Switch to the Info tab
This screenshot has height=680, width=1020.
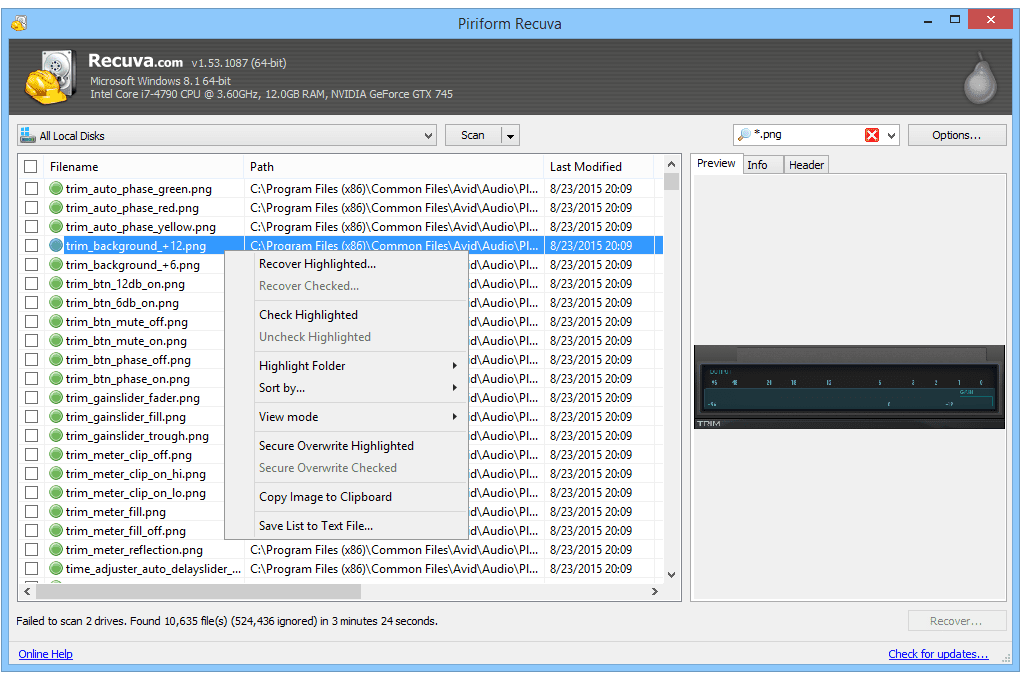761,164
